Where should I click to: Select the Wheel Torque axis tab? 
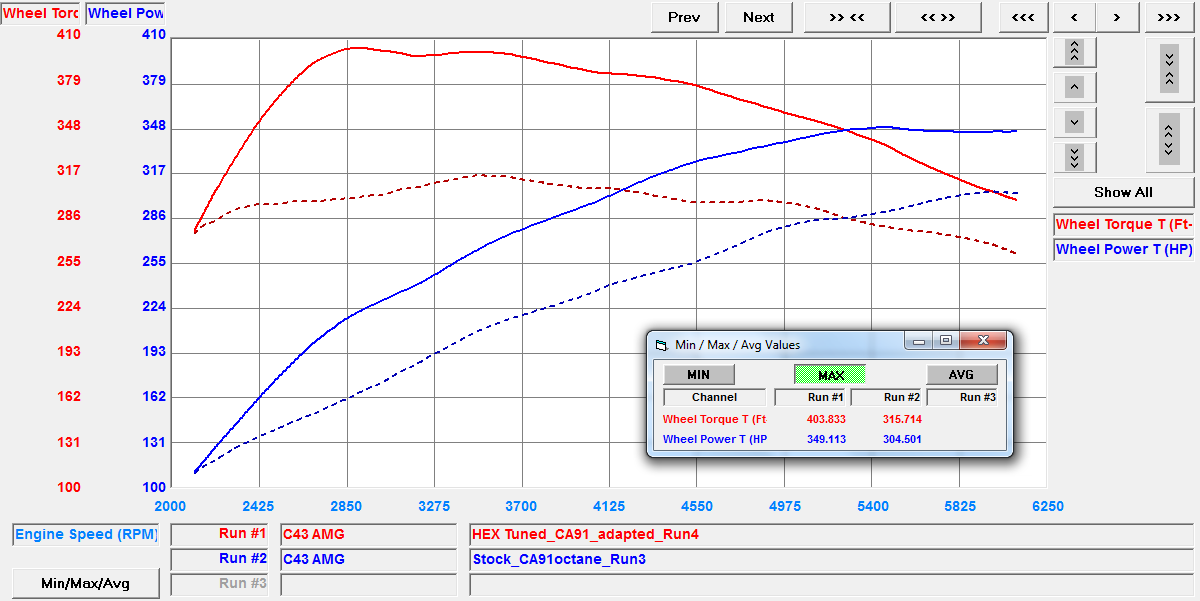coord(41,14)
